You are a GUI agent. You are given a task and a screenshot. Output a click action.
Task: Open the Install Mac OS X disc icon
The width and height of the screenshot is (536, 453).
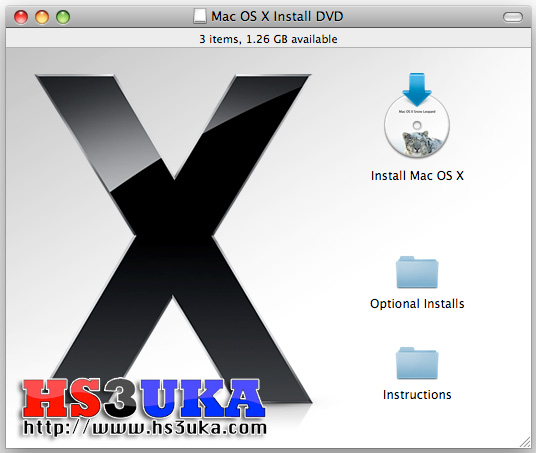coord(417,116)
